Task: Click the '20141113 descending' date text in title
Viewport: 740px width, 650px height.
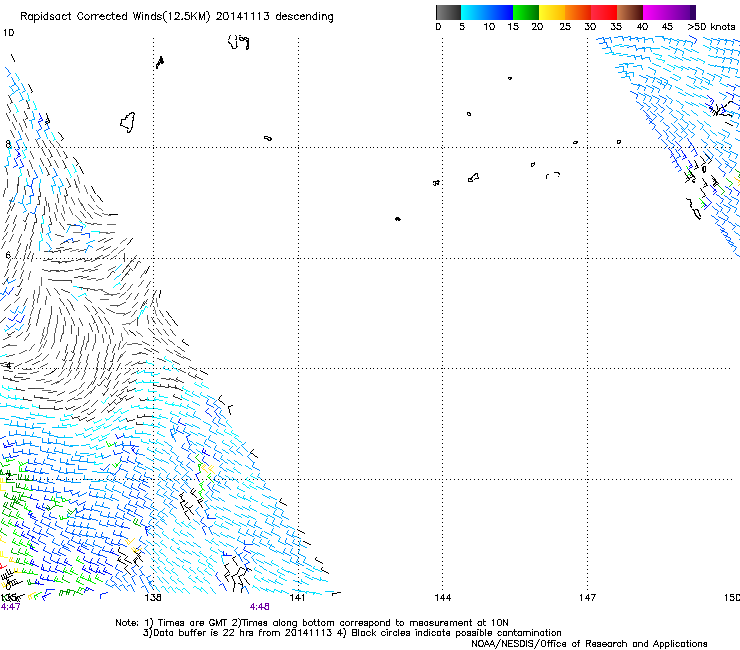Action: [275, 17]
